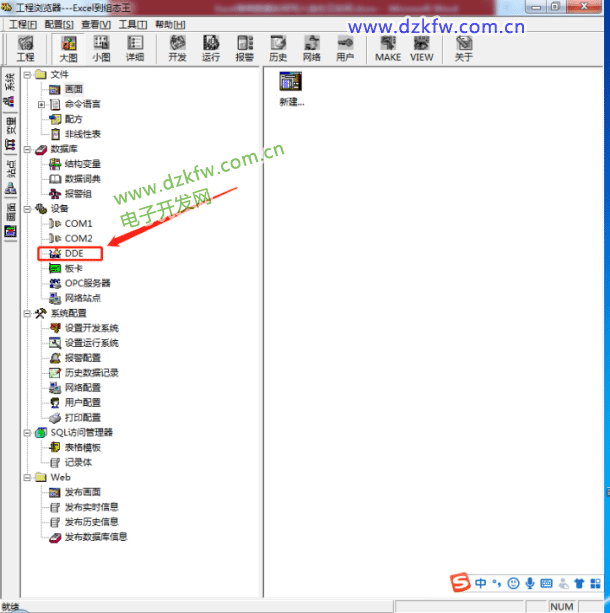
Task: Click the VIEW toolbar icon
Action: click(422, 48)
